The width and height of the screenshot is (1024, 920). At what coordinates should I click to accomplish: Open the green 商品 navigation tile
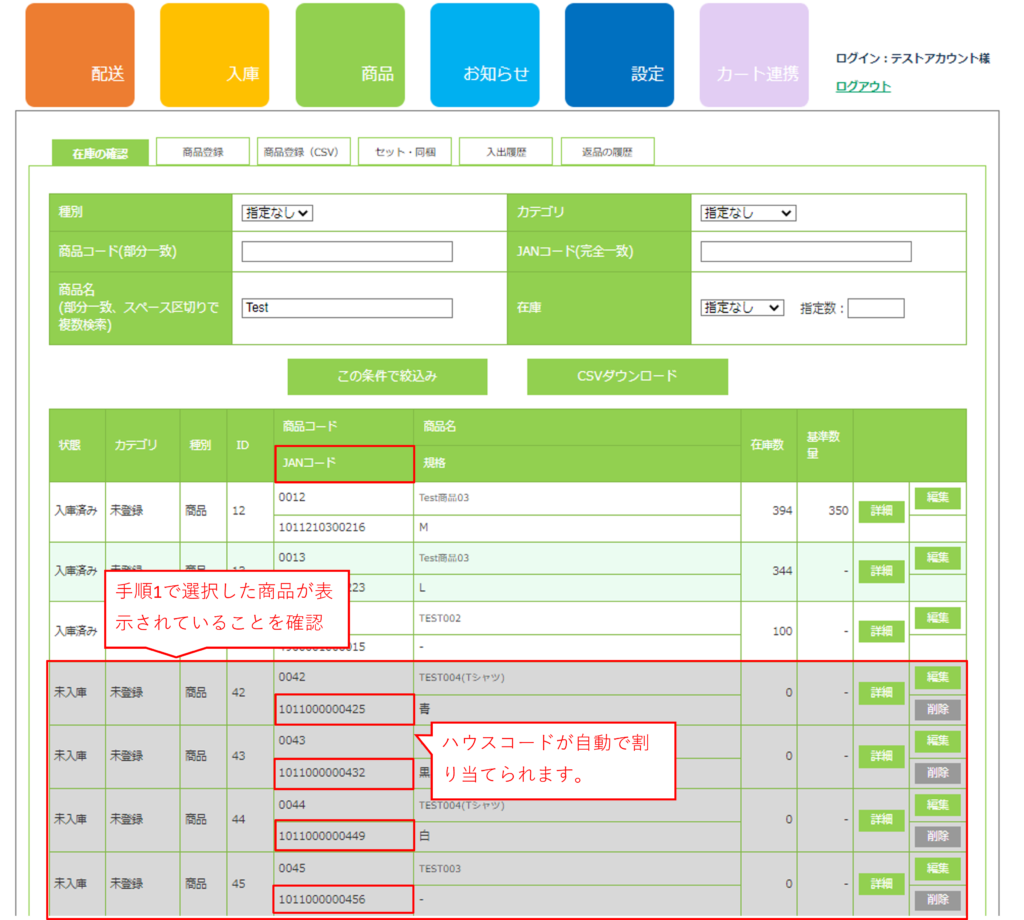click(350, 55)
